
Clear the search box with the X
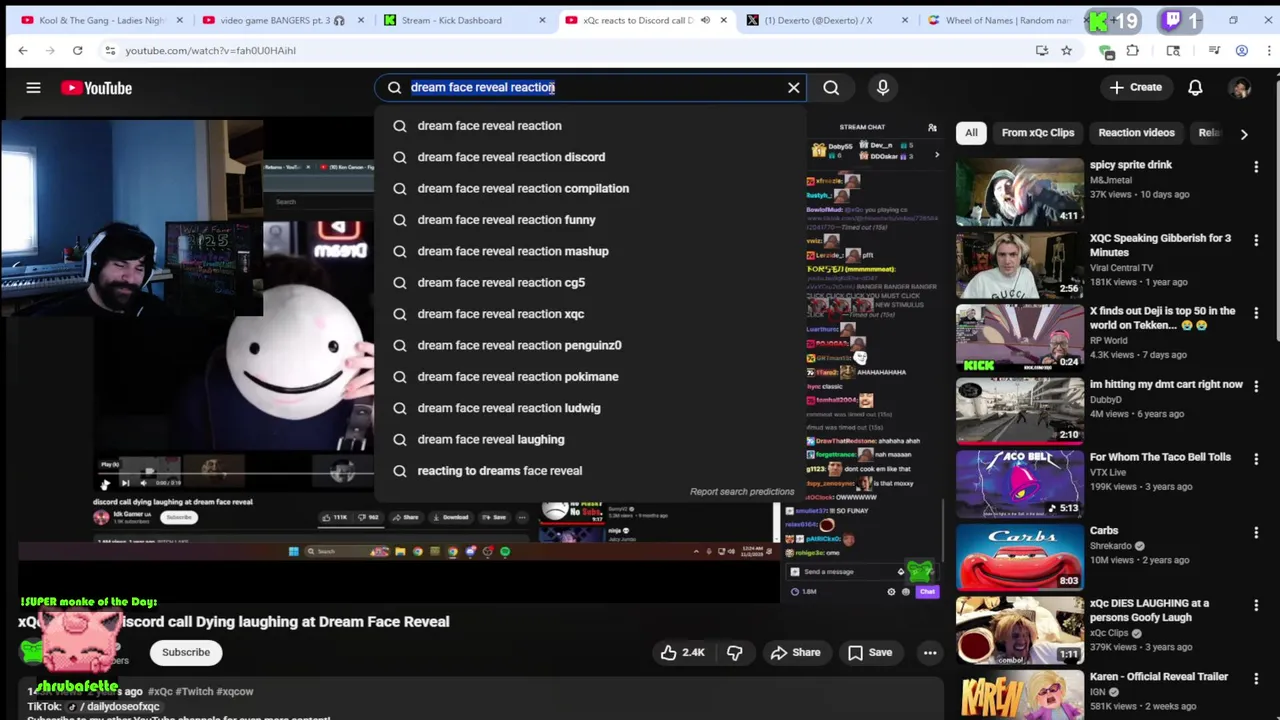pyautogui.click(x=794, y=87)
